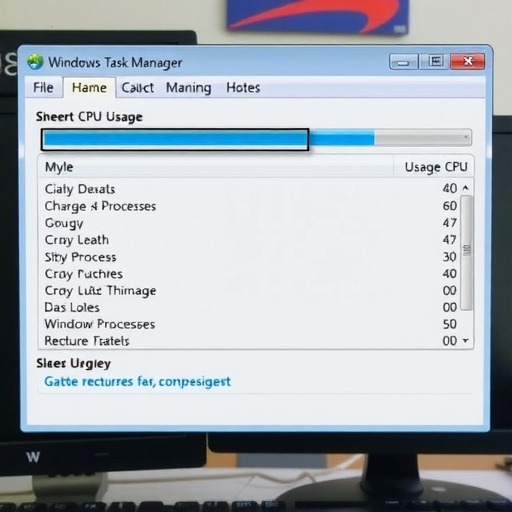
Task: Maximize the Task Manager window
Action: coord(435,62)
